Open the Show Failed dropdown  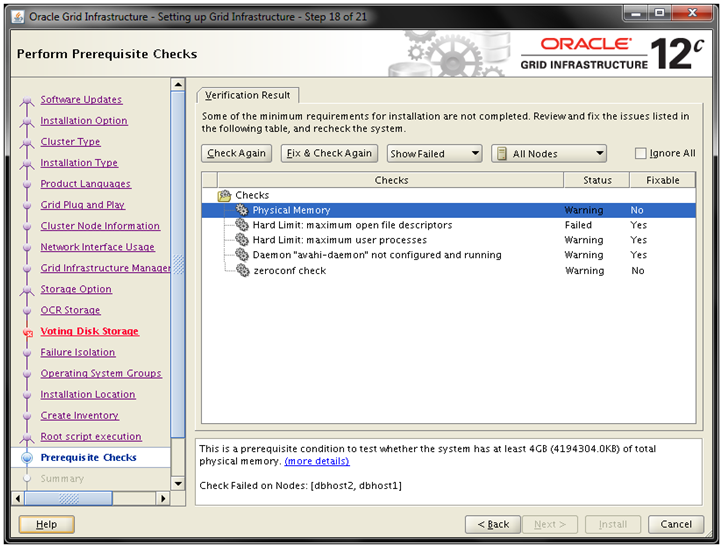[434, 154]
